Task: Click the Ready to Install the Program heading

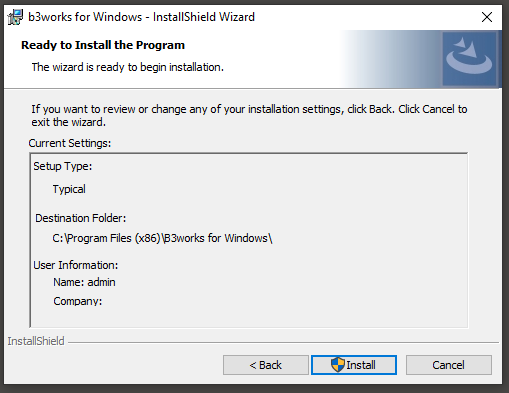Action: [103, 45]
